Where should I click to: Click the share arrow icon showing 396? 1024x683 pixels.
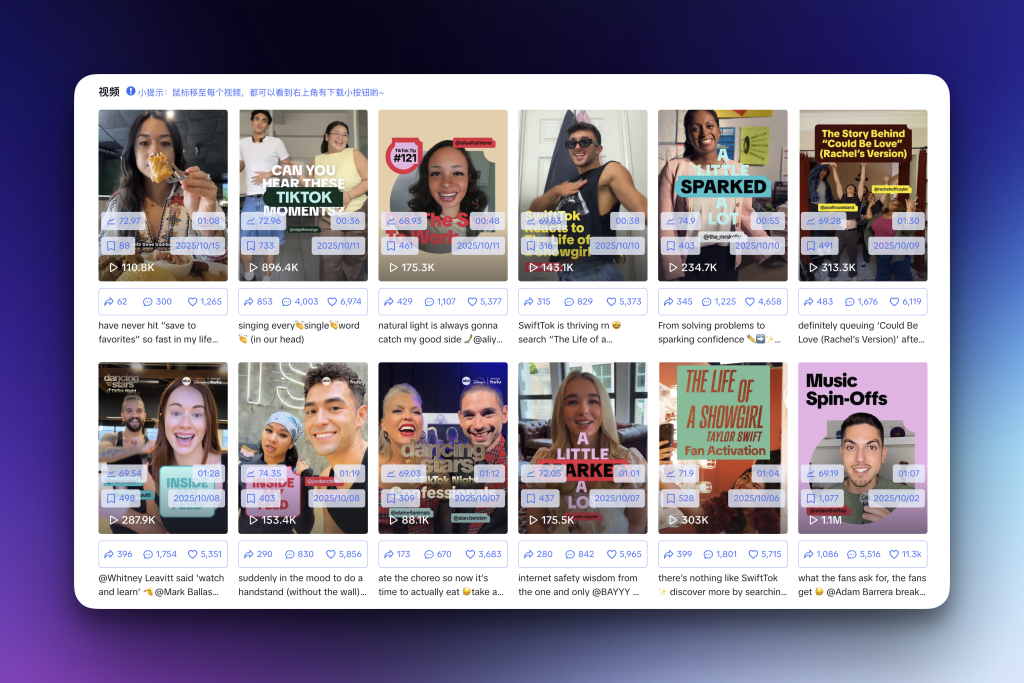click(x=109, y=554)
